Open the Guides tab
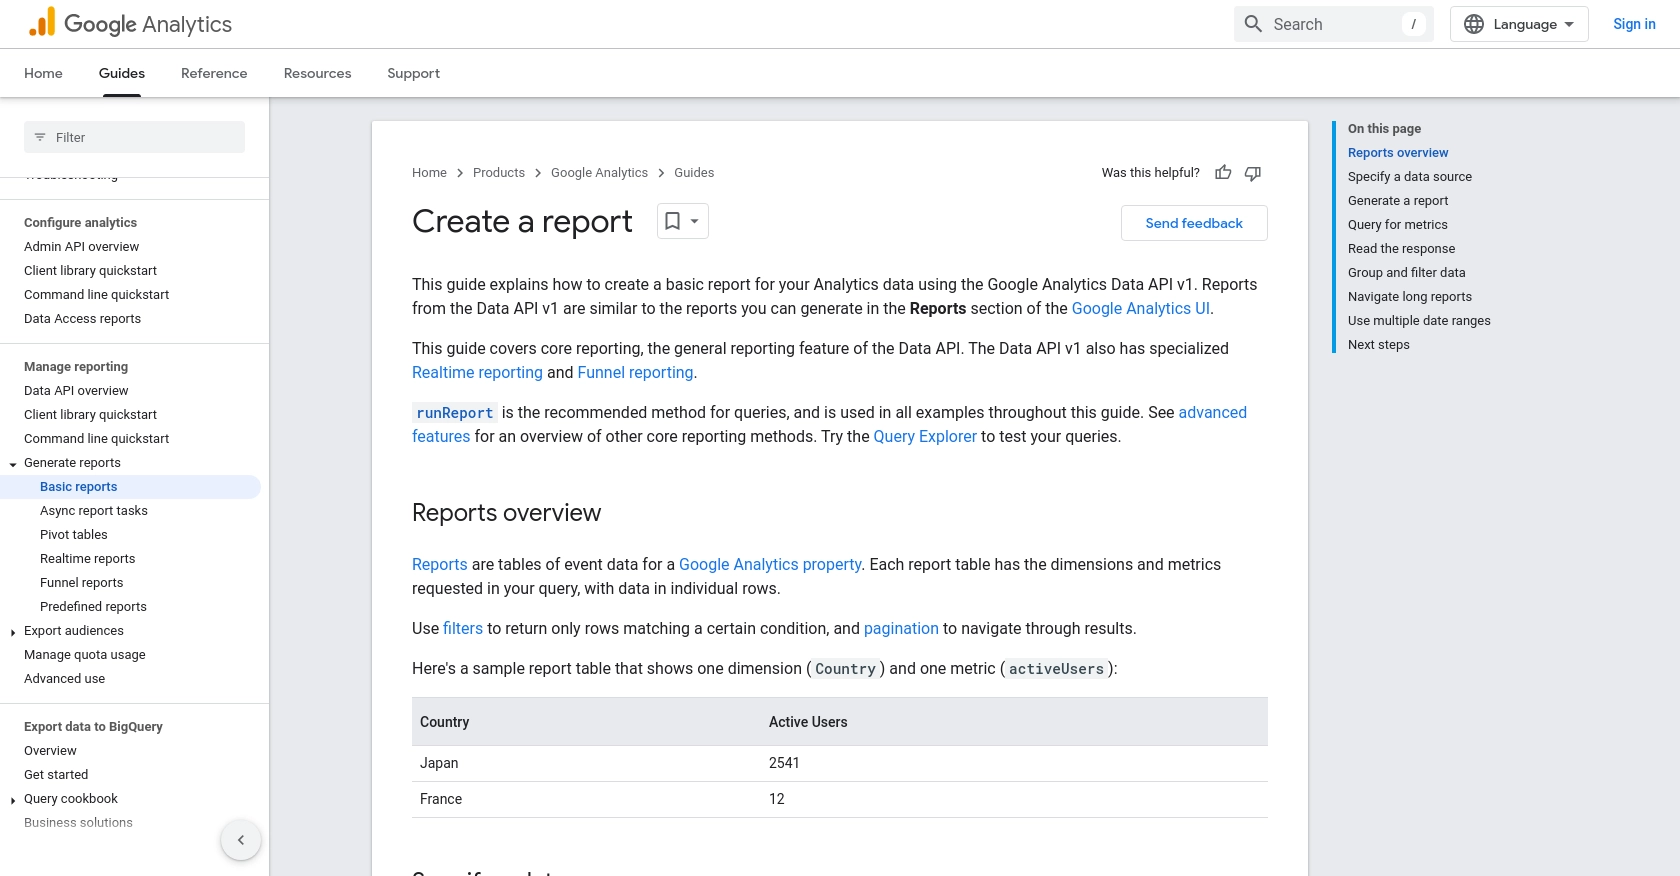Viewport: 1680px width, 876px height. pos(122,73)
